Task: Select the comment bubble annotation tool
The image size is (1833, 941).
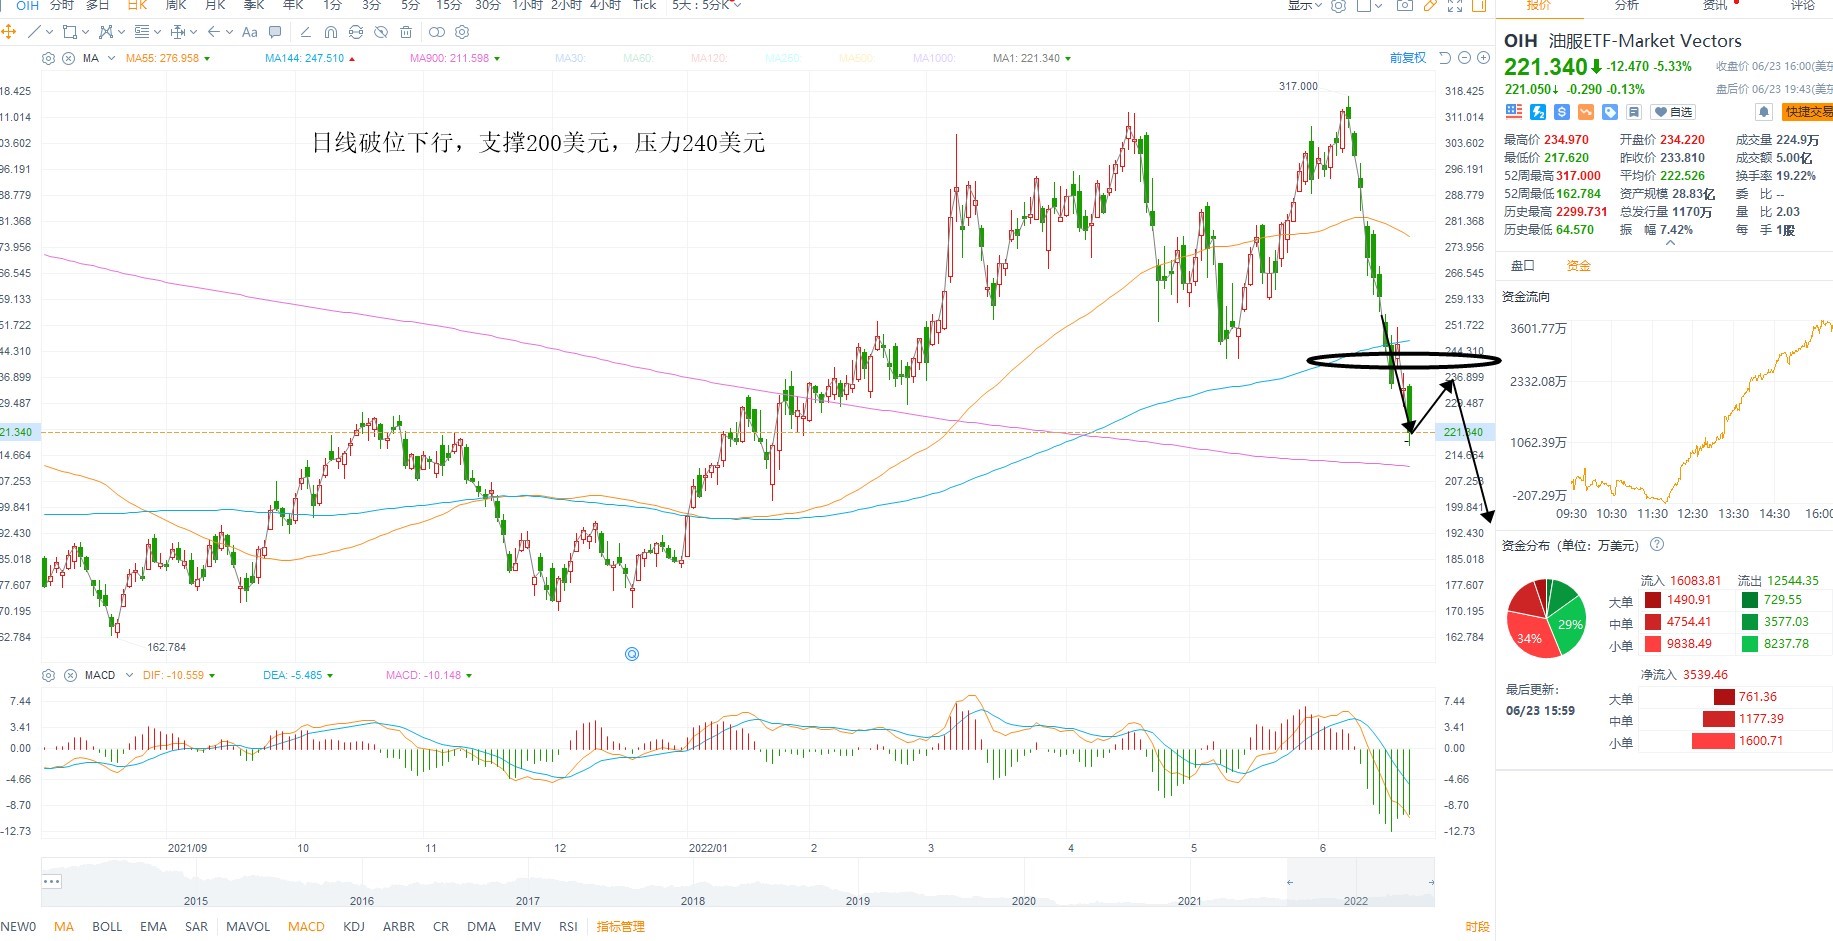Action: [x=275, y=32]
